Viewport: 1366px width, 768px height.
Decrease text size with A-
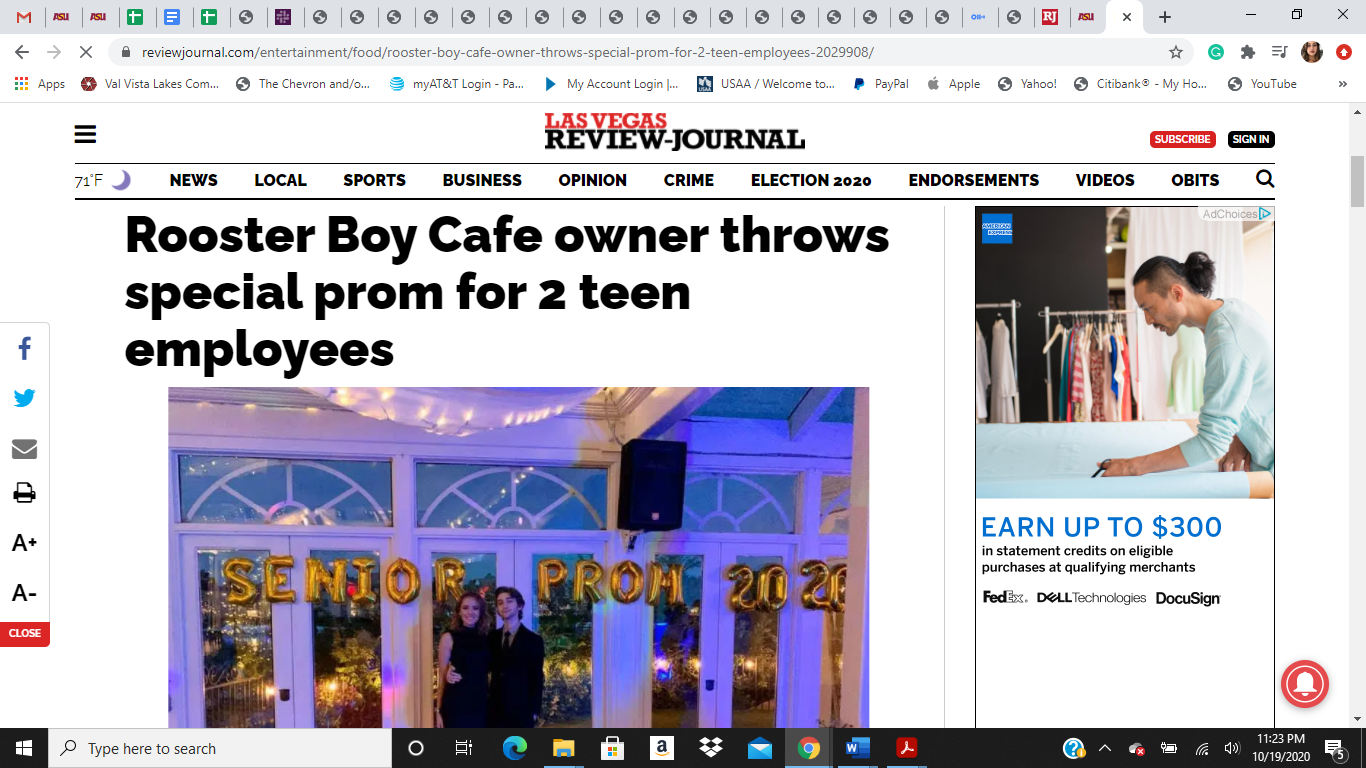tap(24, 594)
